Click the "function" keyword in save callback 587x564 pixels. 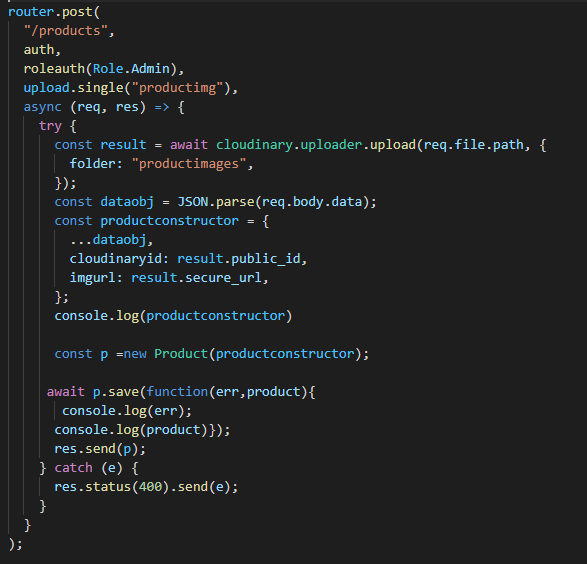click(x=177, y=392)
